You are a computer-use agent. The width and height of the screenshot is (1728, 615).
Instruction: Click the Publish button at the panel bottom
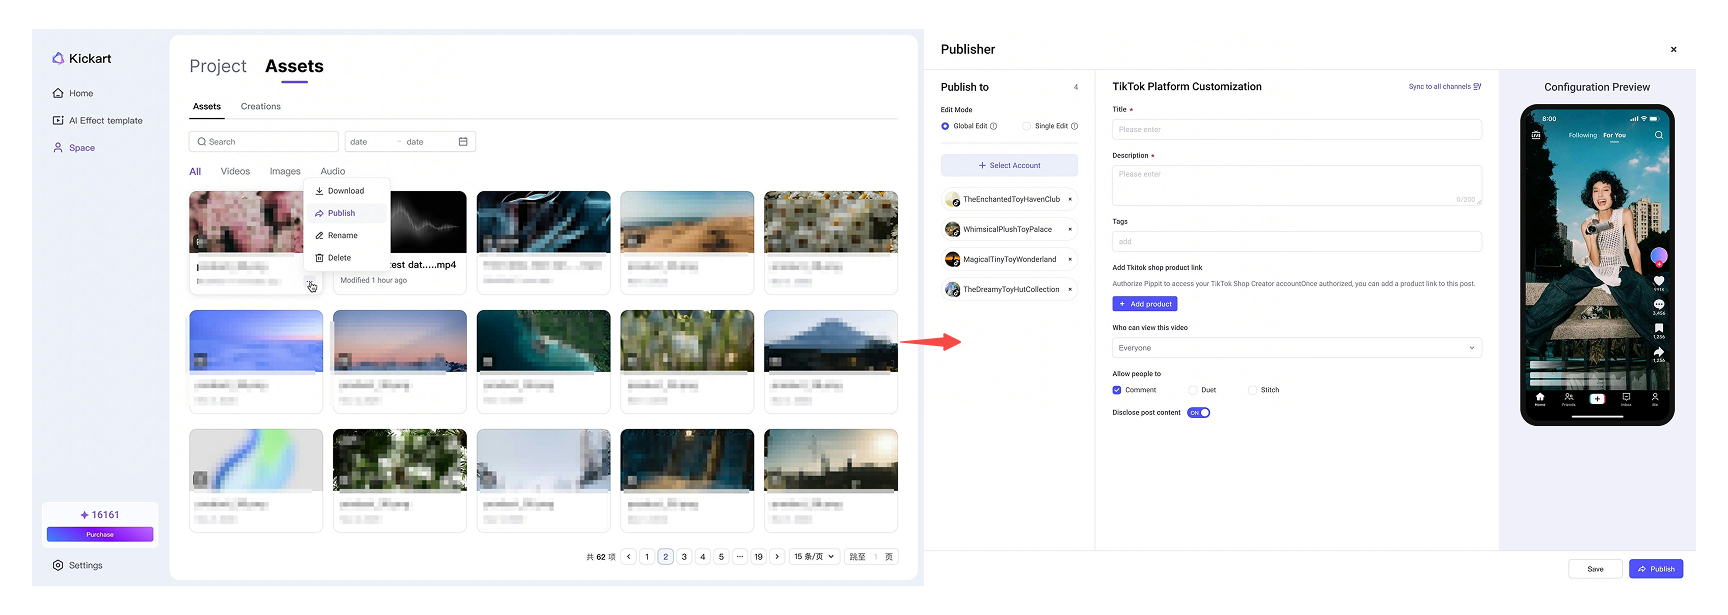1656,569
